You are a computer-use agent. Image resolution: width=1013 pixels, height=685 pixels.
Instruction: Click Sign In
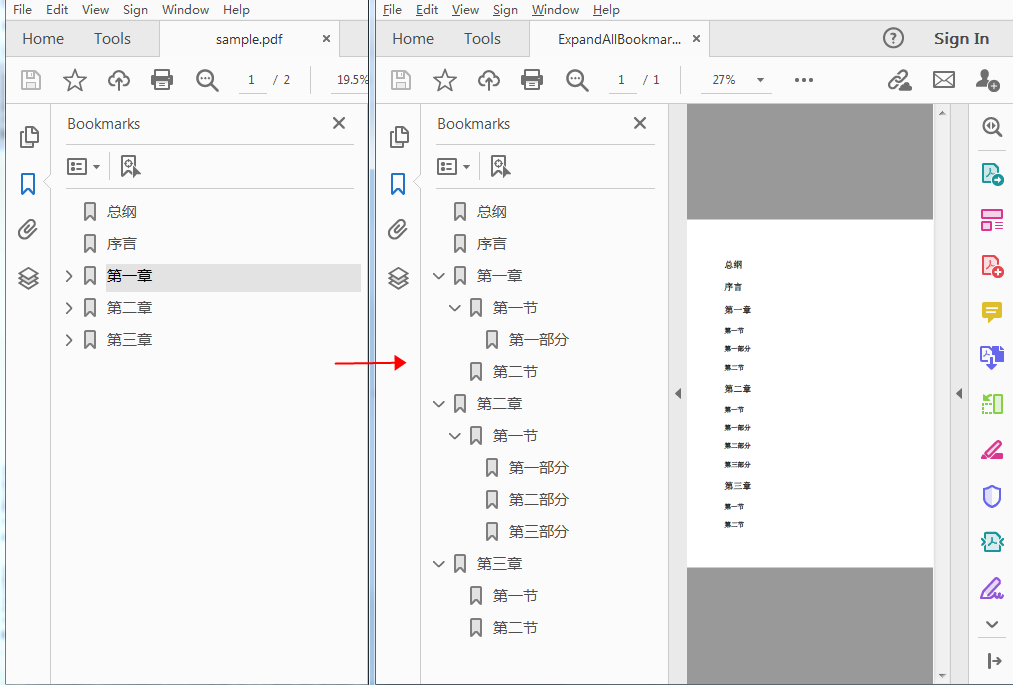[961, 39]
